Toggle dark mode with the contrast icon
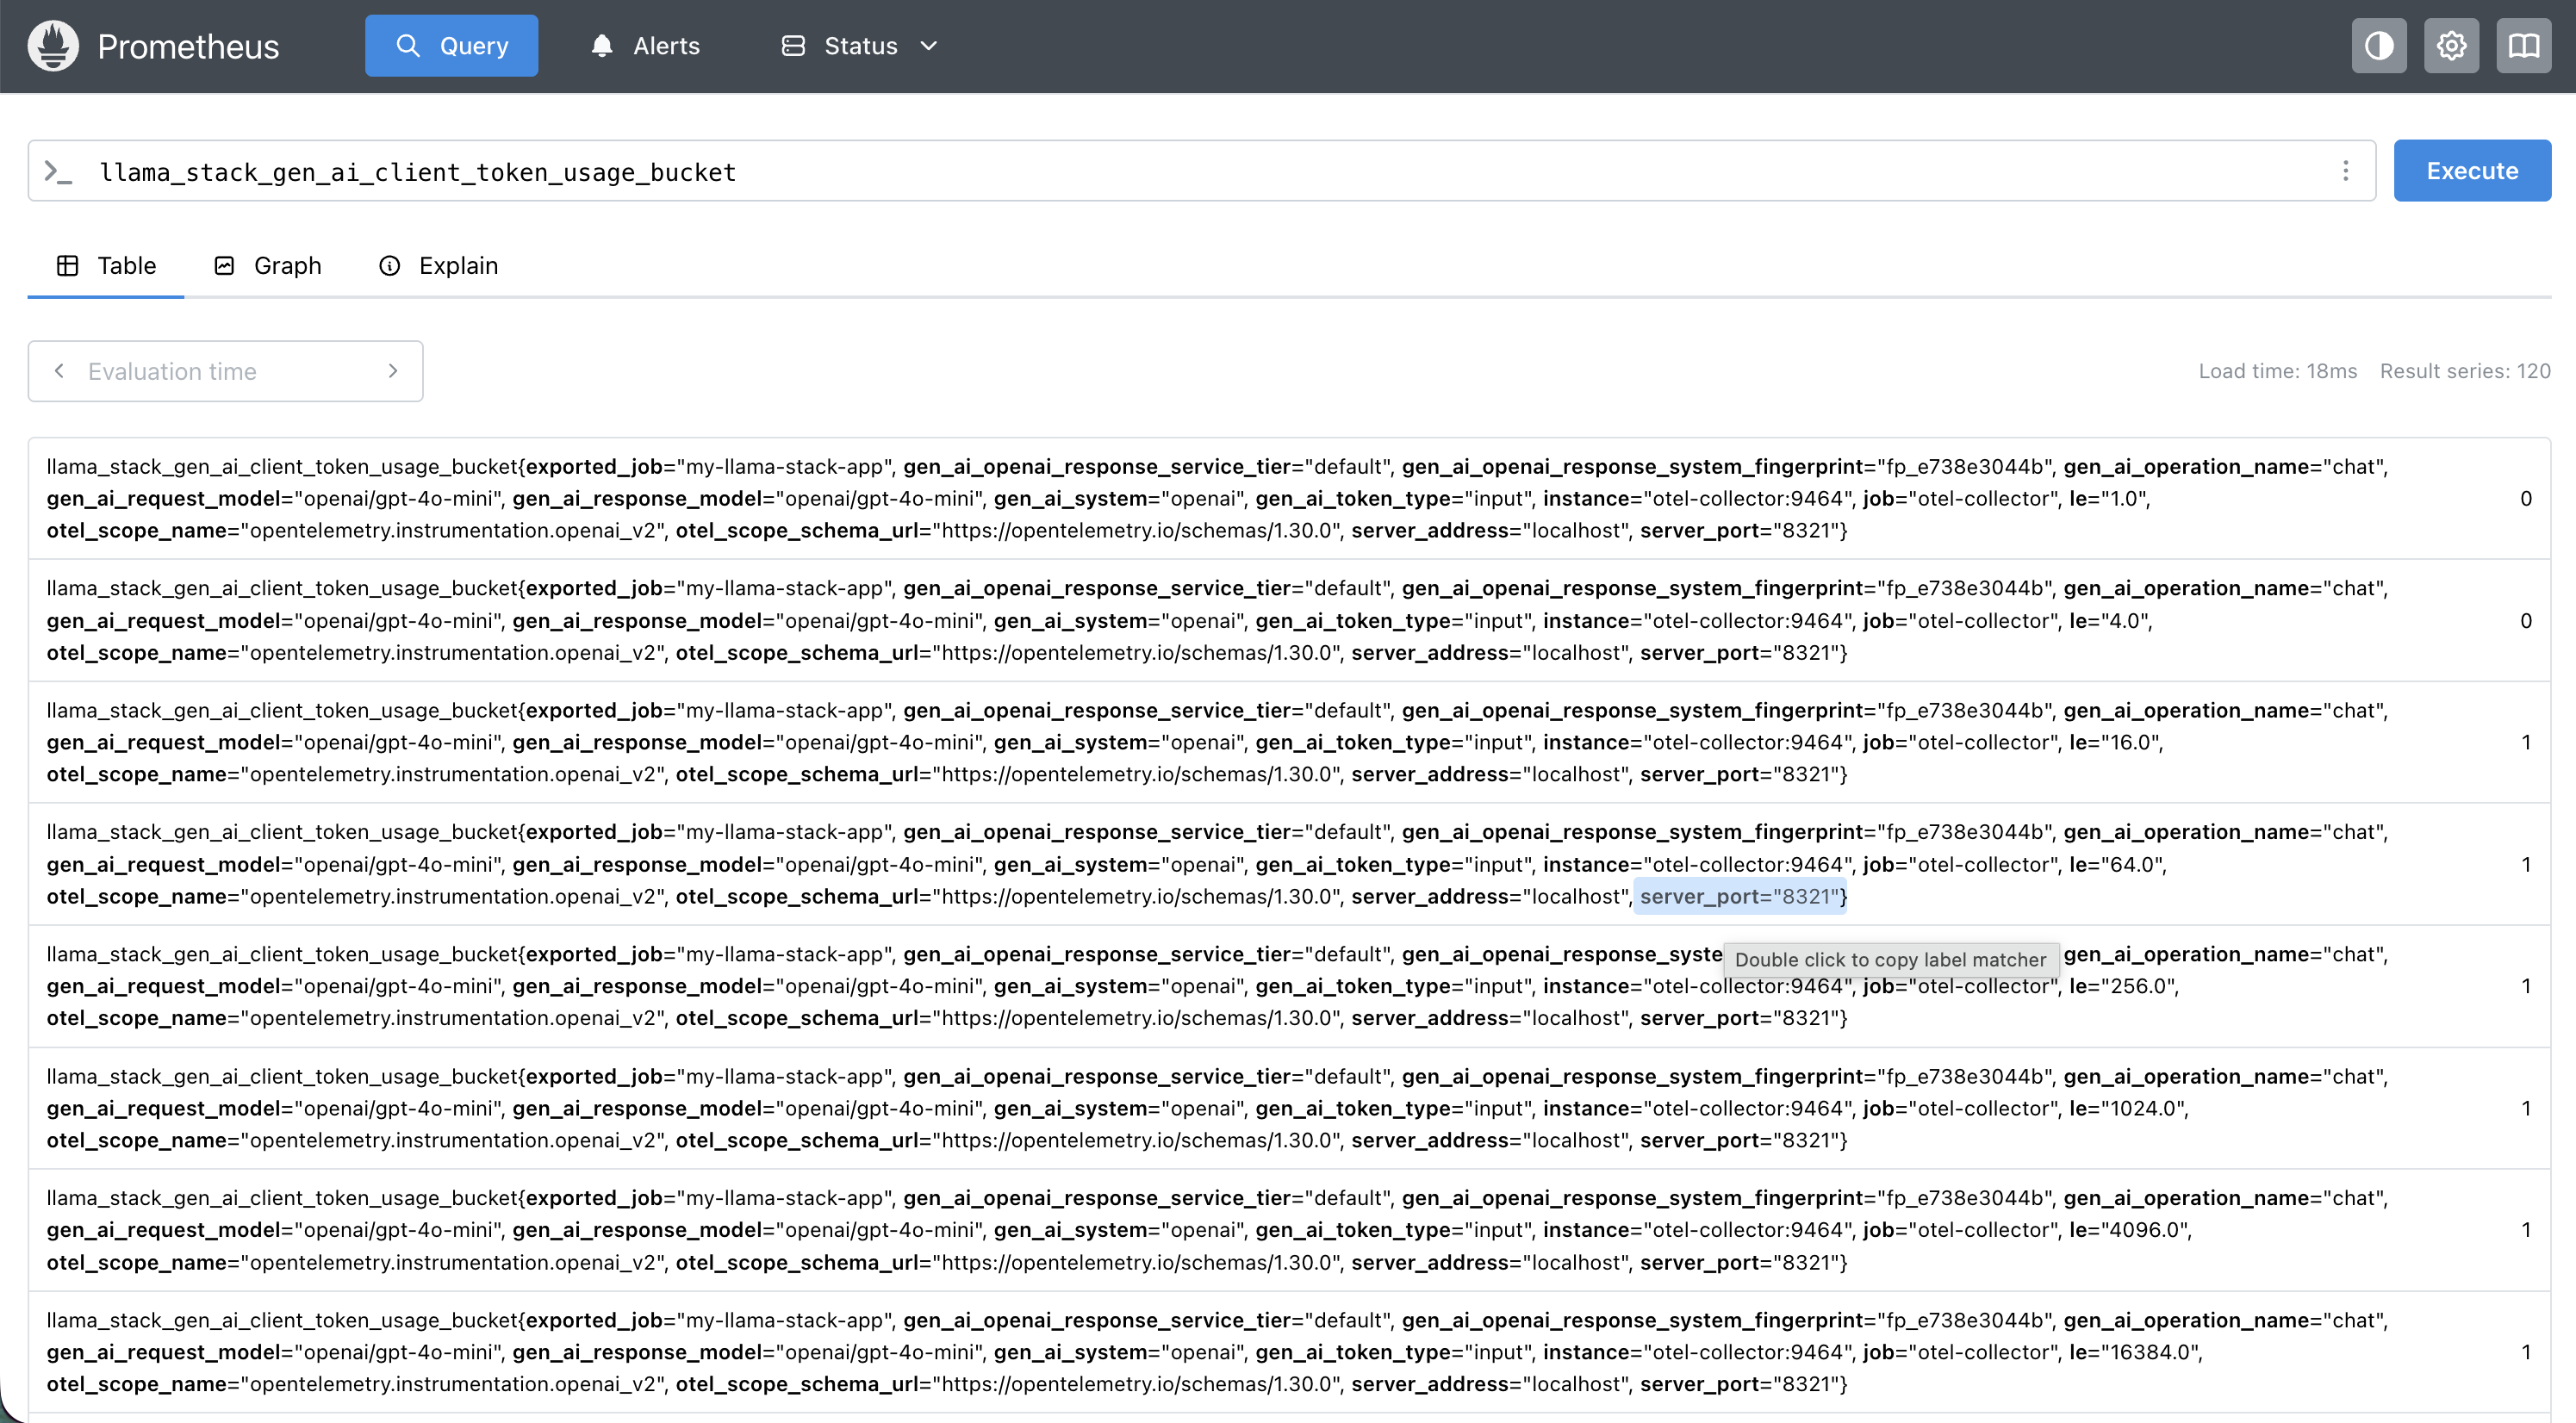2576x1423 pixels. click(2378, 45)
